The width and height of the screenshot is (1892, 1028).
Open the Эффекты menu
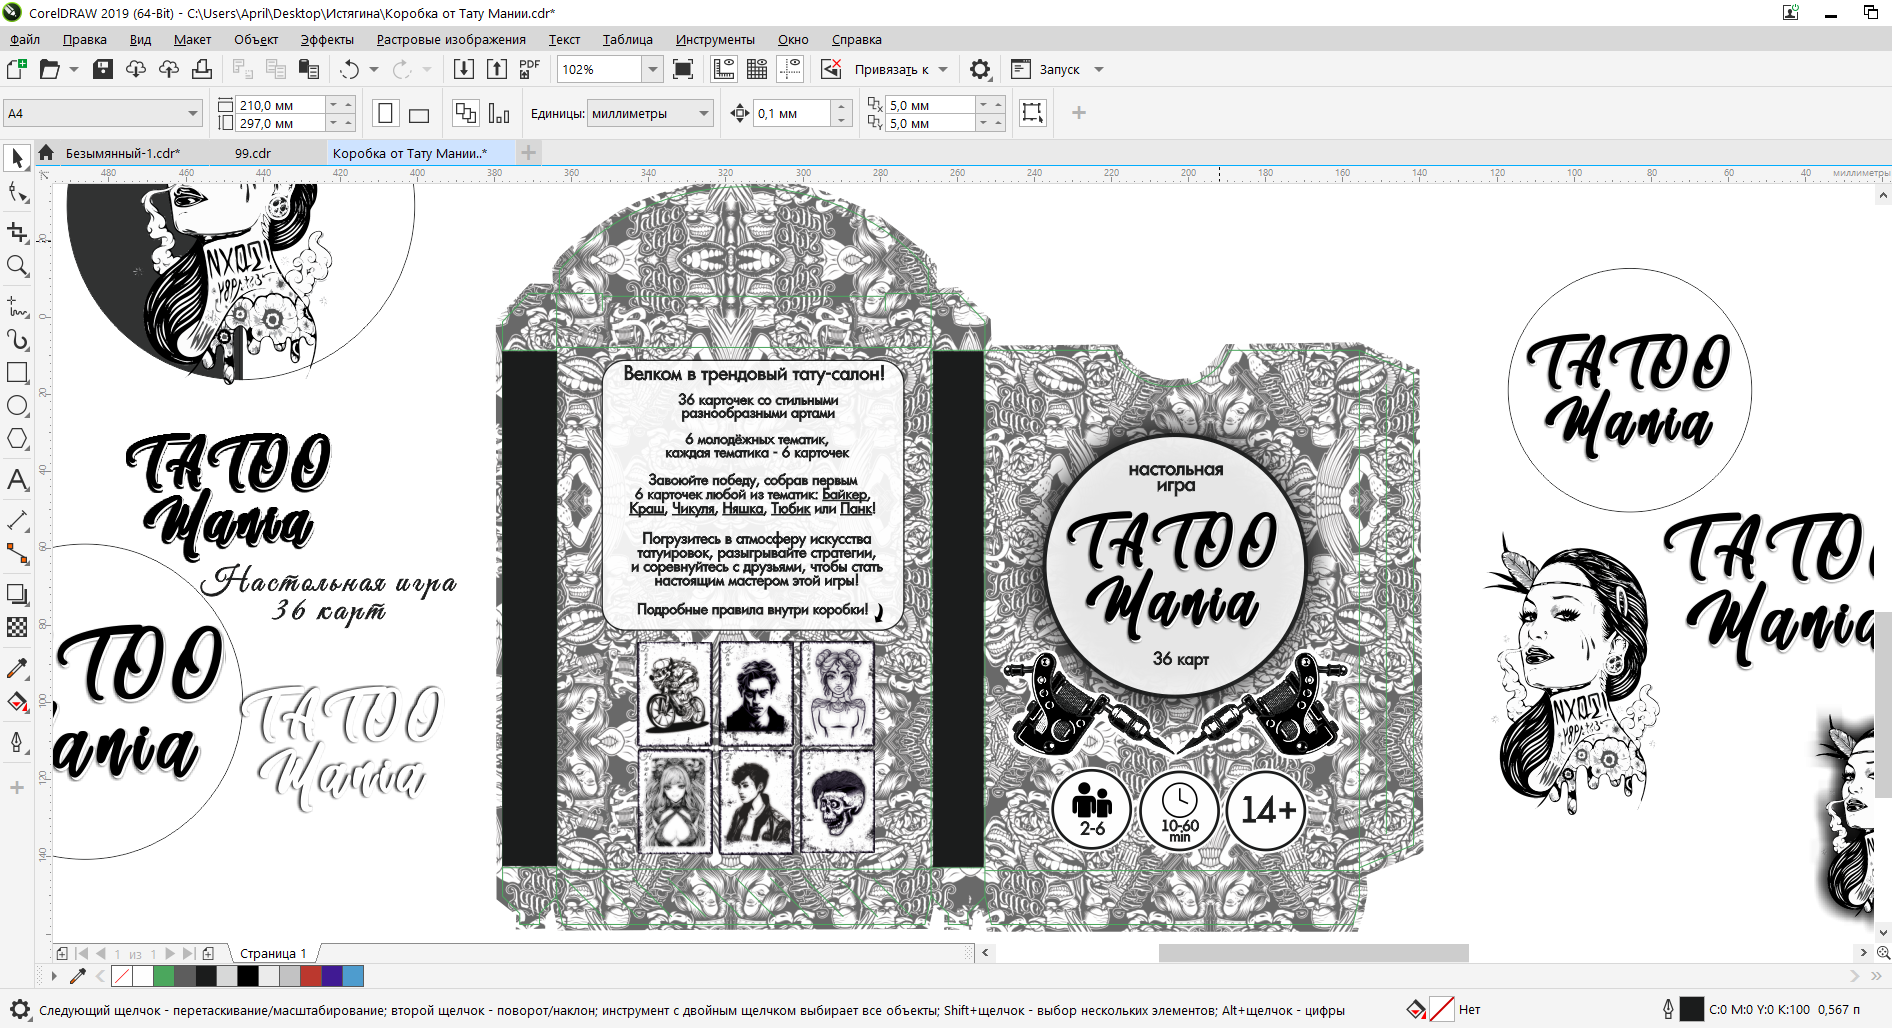tap(327, 40)
